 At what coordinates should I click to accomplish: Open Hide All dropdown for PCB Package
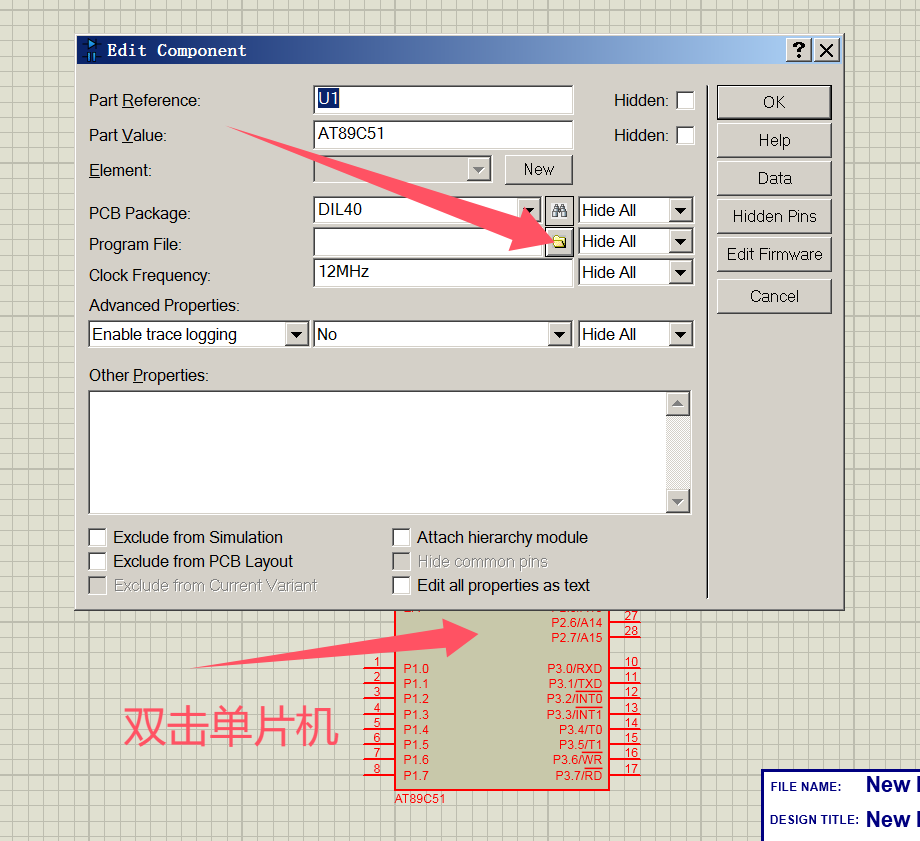680,210
